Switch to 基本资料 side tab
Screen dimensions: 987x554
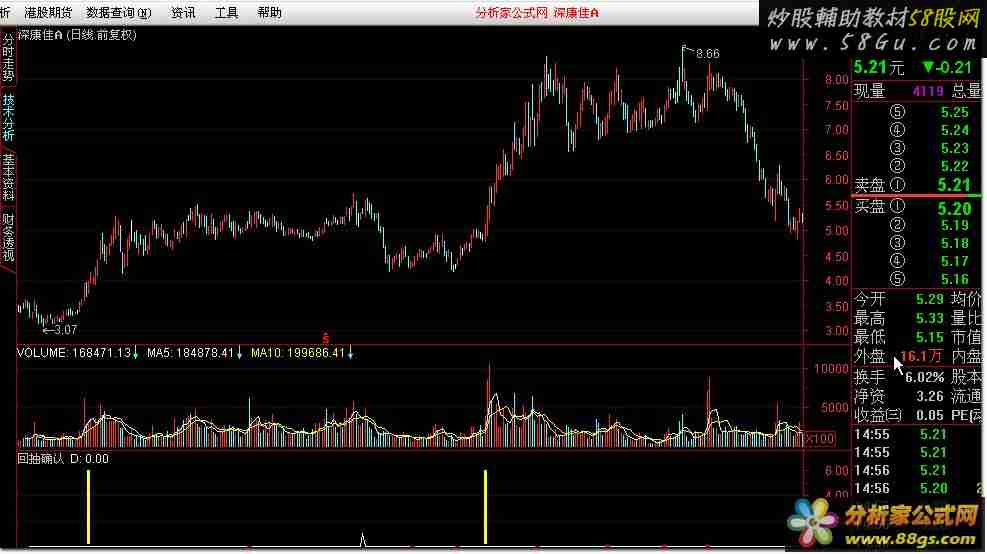(8, 177)
